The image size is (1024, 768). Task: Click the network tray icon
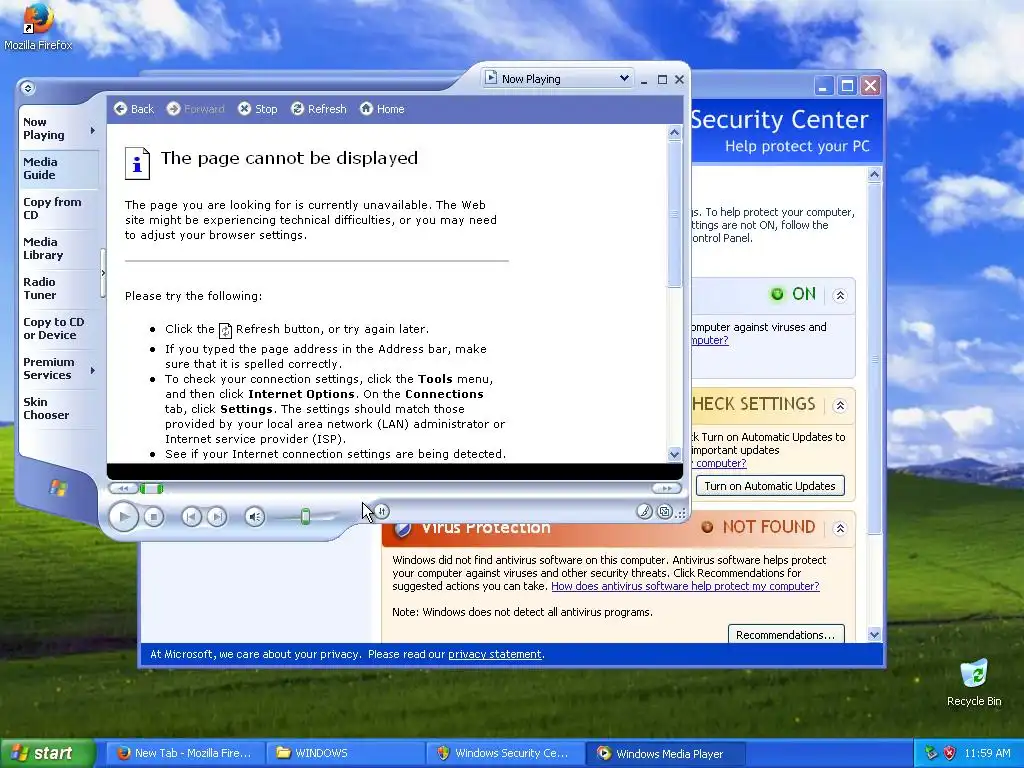point(931,753)
